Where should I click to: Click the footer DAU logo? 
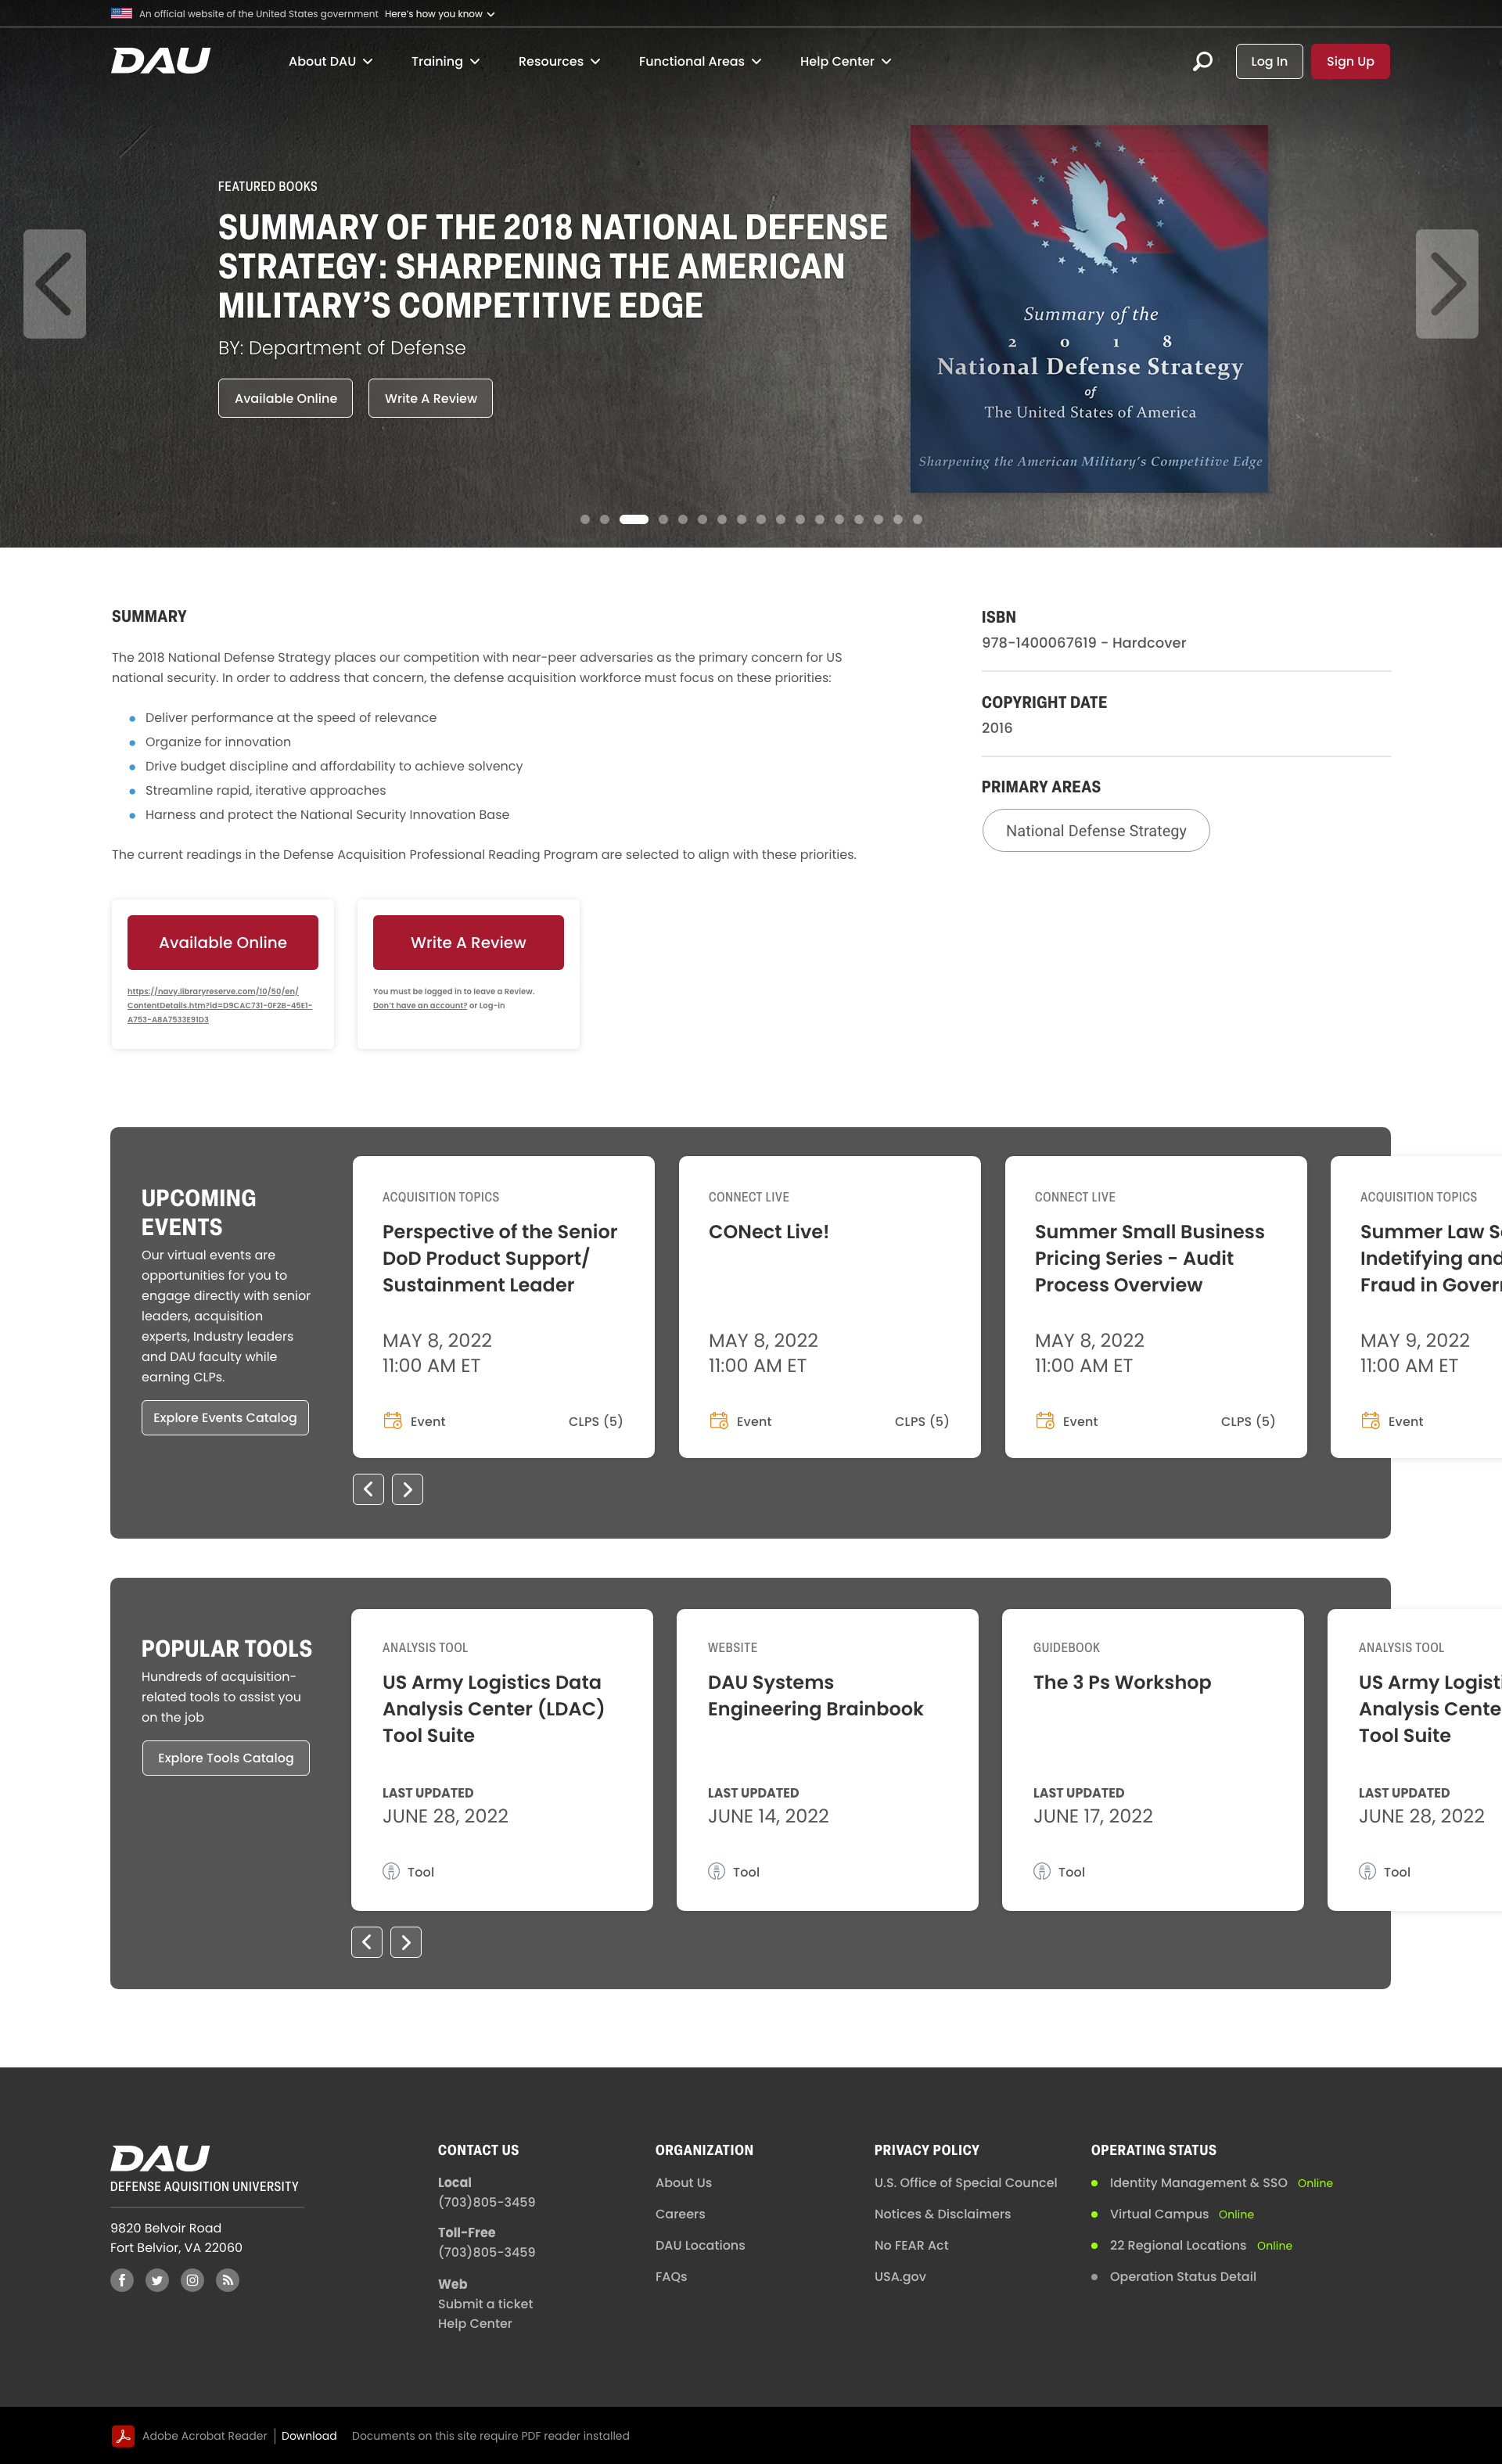(160, 2158)
